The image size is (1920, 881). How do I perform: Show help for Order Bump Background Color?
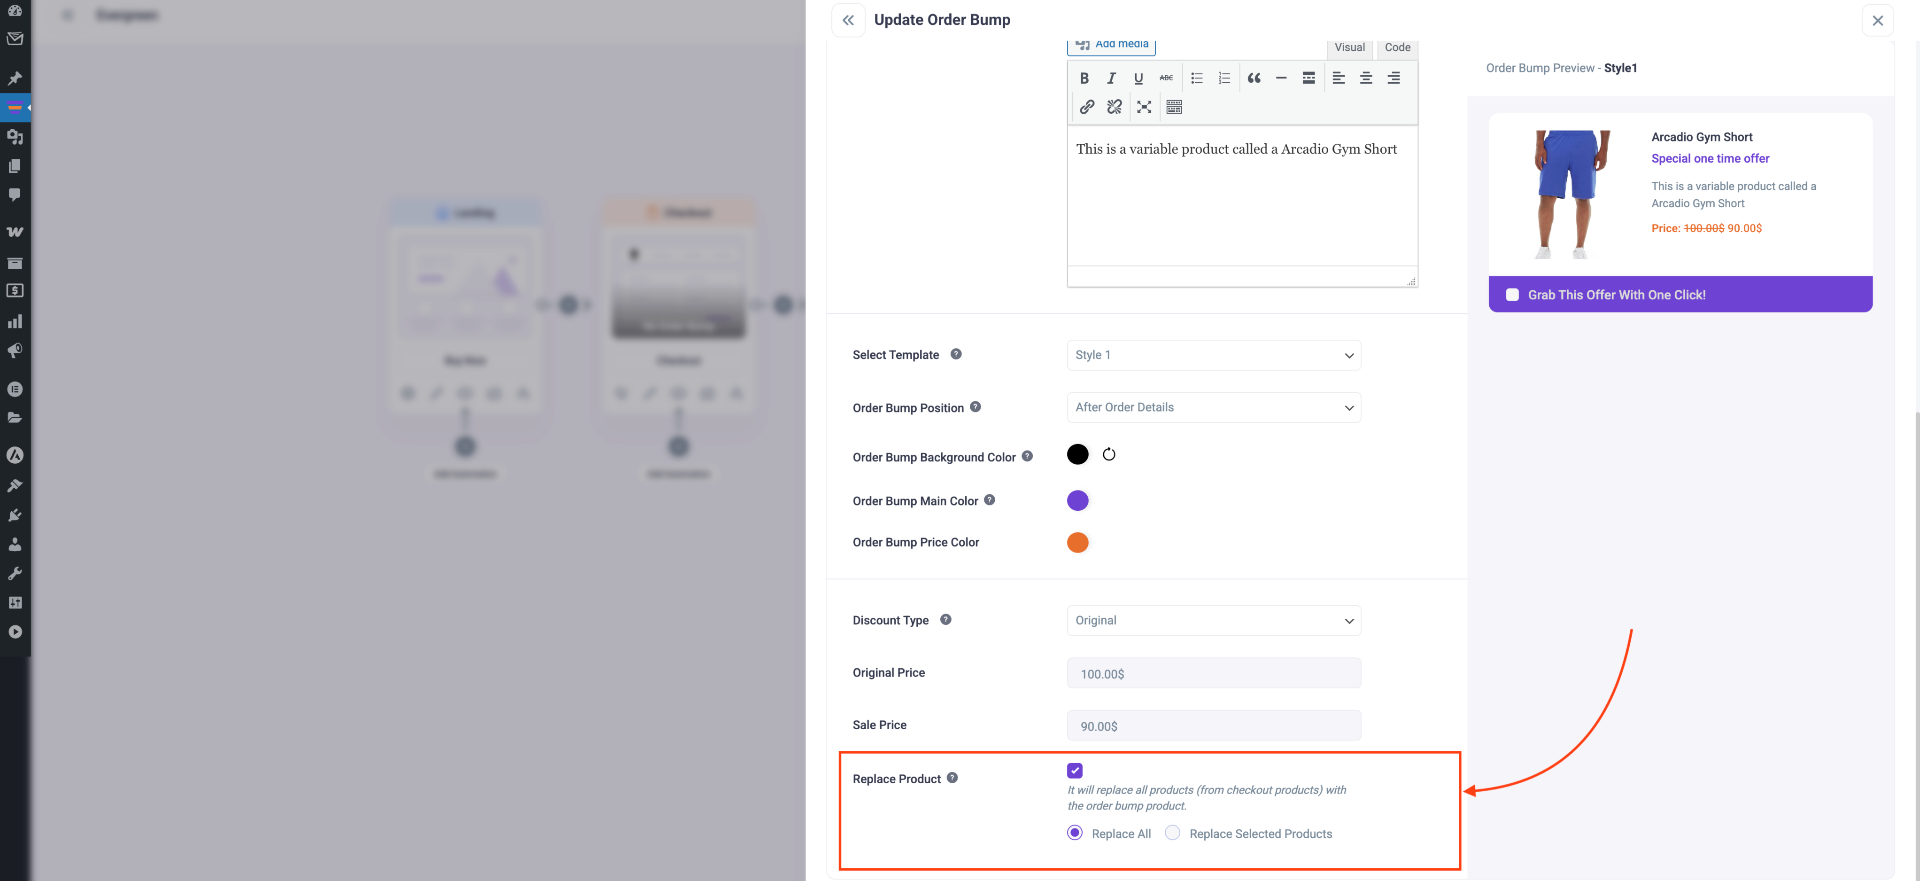pos(1027,456)
